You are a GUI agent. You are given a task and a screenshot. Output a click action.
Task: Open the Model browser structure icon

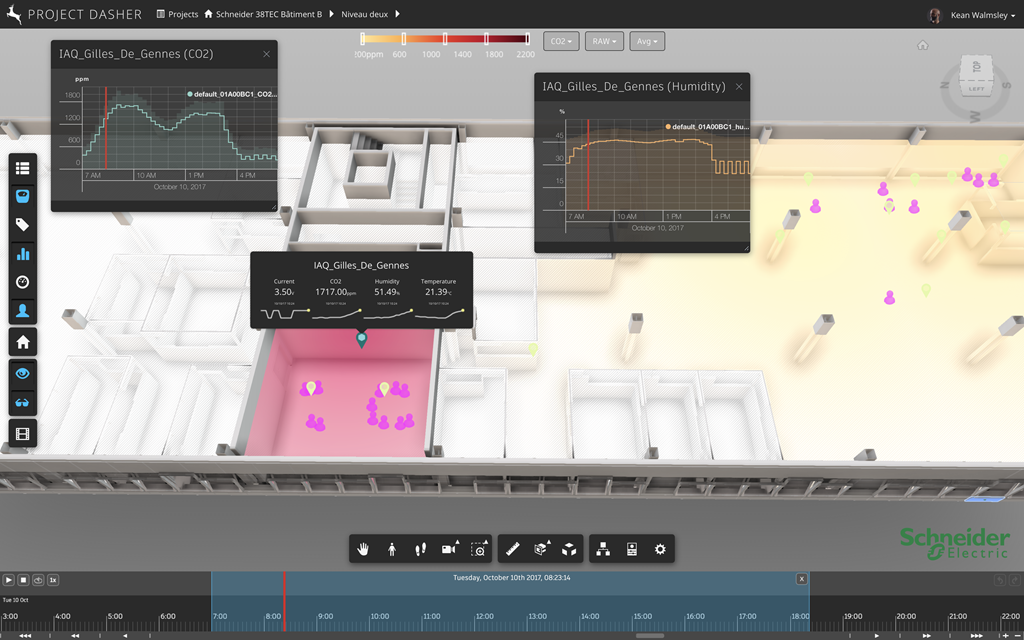click(x=603, y=549)
